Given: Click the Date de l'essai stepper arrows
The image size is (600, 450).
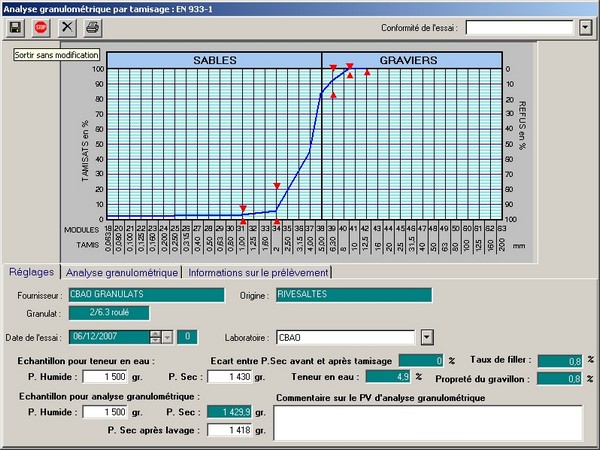Looking at the screenshot, I should point(168,337).
